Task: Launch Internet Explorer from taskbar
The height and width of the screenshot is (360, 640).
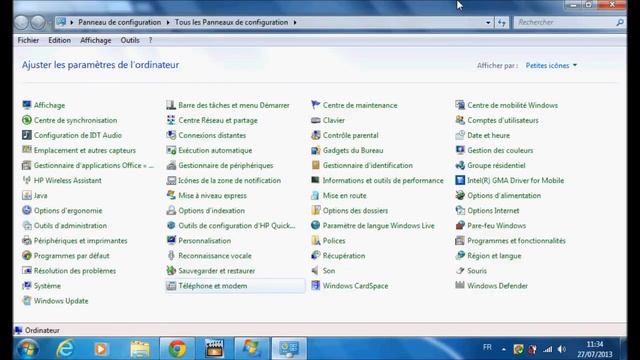Action: point(64,349)
